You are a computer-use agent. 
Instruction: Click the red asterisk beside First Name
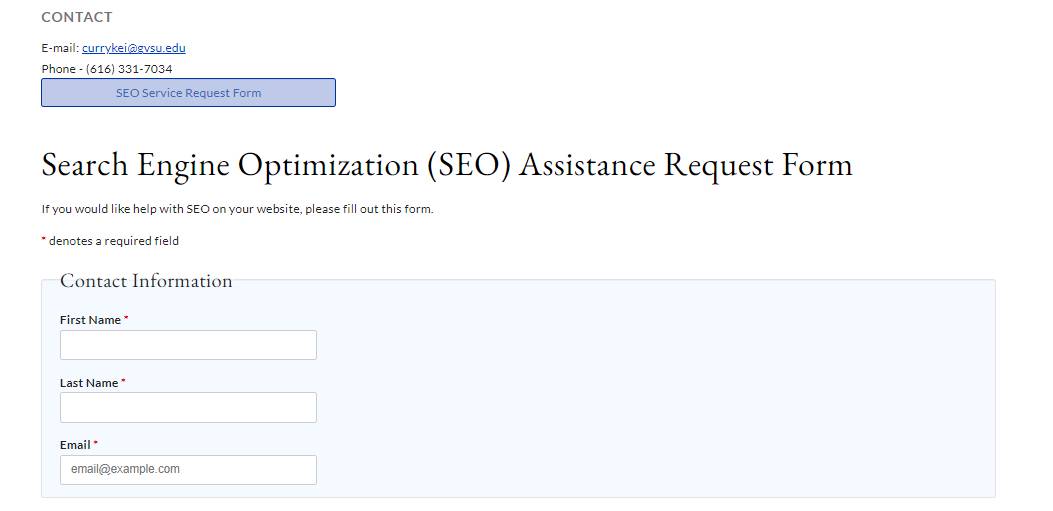pyautogui.click(x=126, y=320)
